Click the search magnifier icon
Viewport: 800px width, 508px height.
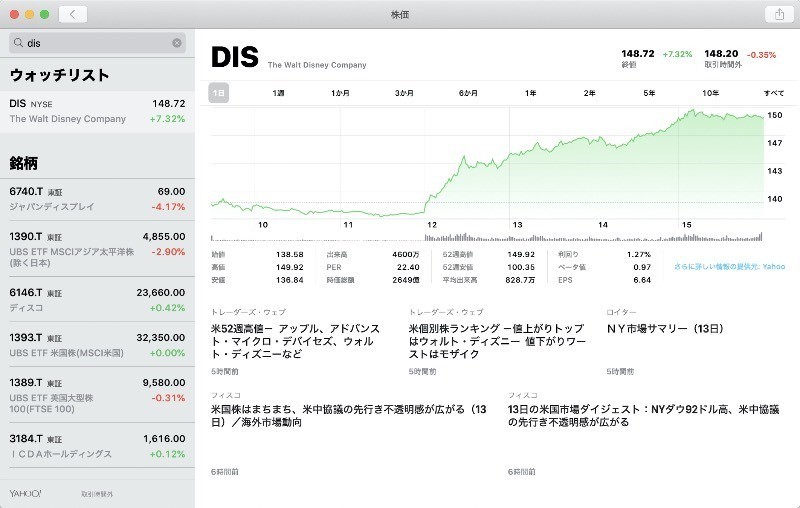[18, 43]
